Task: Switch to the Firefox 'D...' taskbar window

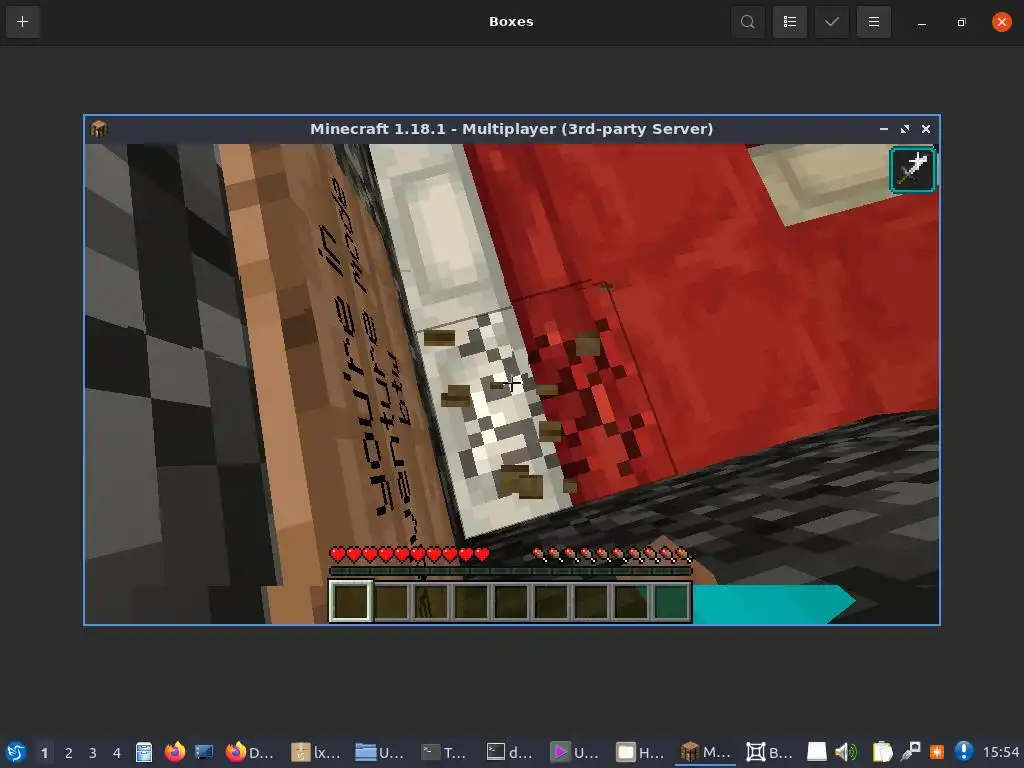Action: (x=249, y=752)
